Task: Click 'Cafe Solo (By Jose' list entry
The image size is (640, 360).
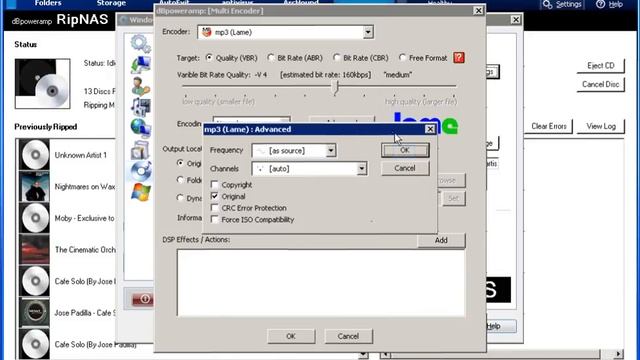Action: pyautogui.click(x=85, y=281)
